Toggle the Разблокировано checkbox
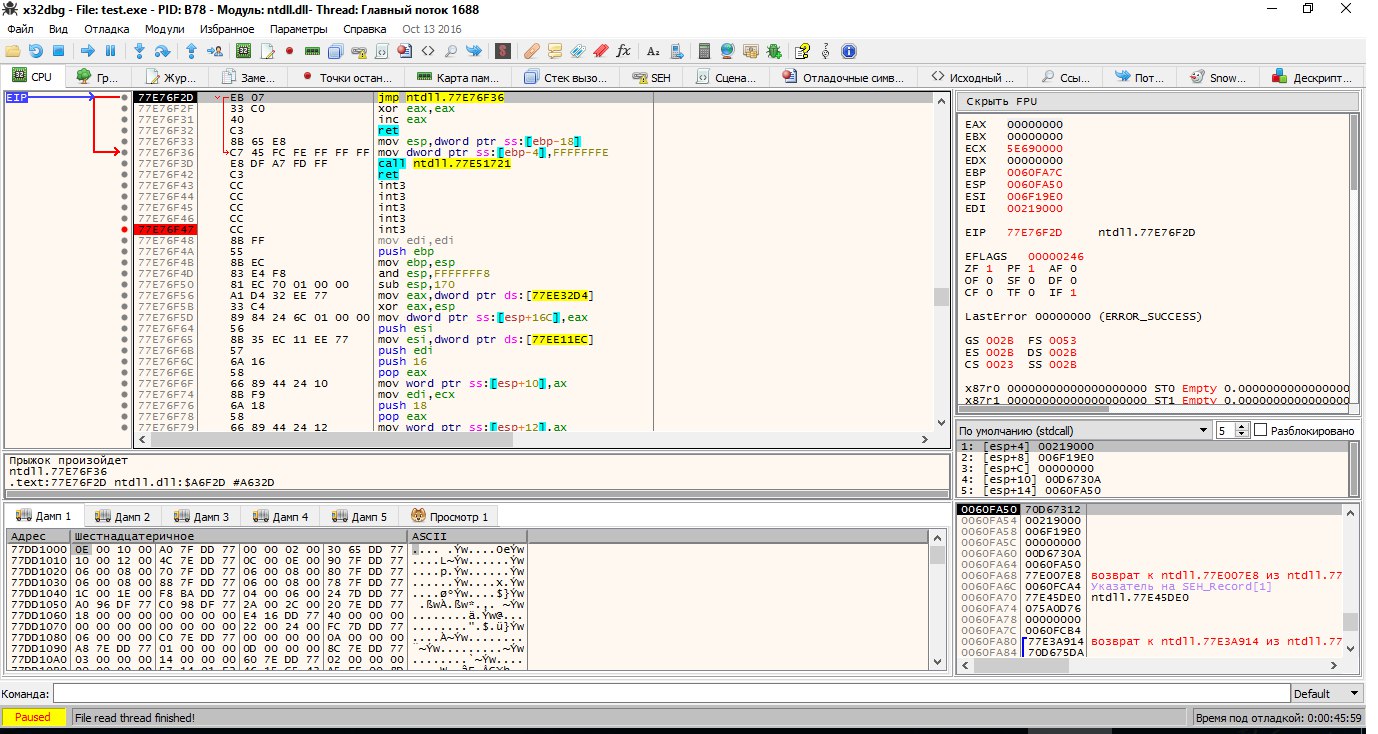The width and height of the screenshot is (1378, 734). pos(1260,430)
